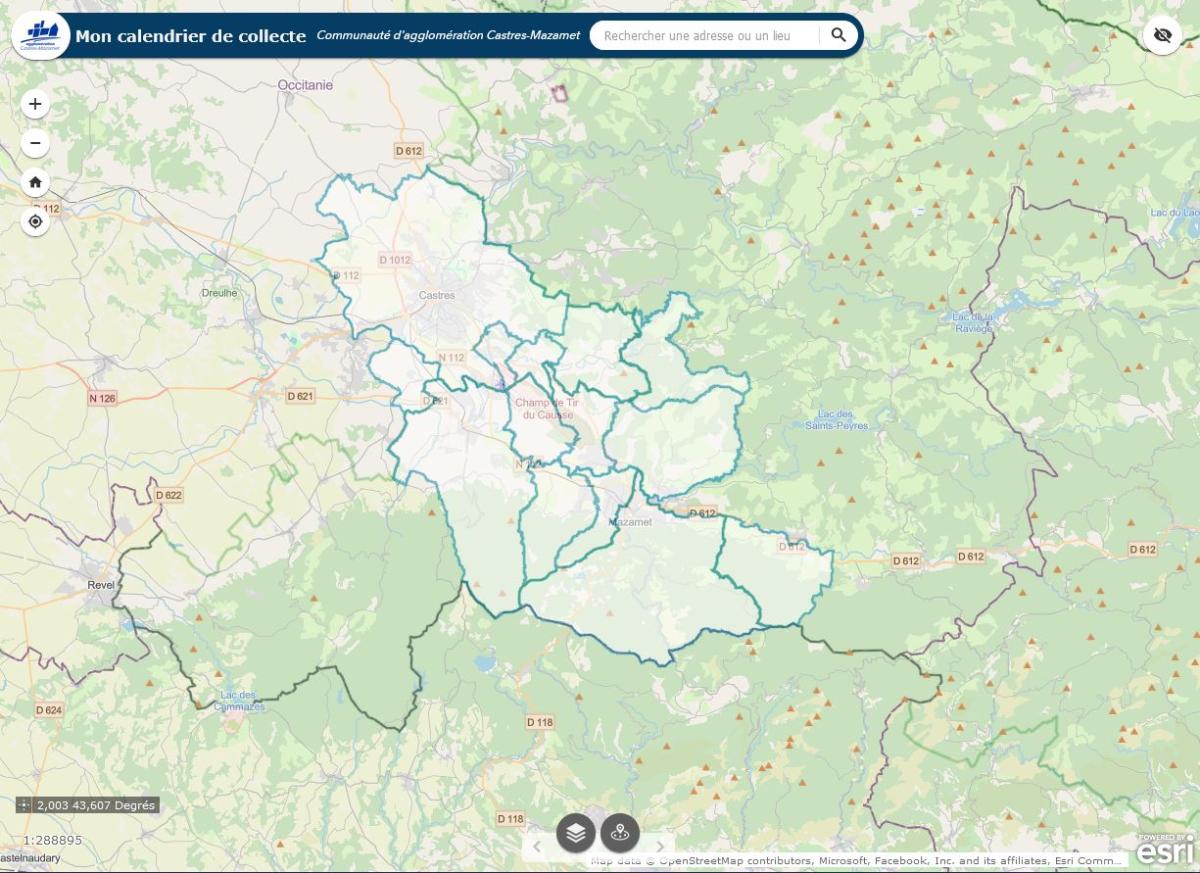This screenshot has width=1200, height=873.
Task: Locate my position on the map
Action: 35,221
